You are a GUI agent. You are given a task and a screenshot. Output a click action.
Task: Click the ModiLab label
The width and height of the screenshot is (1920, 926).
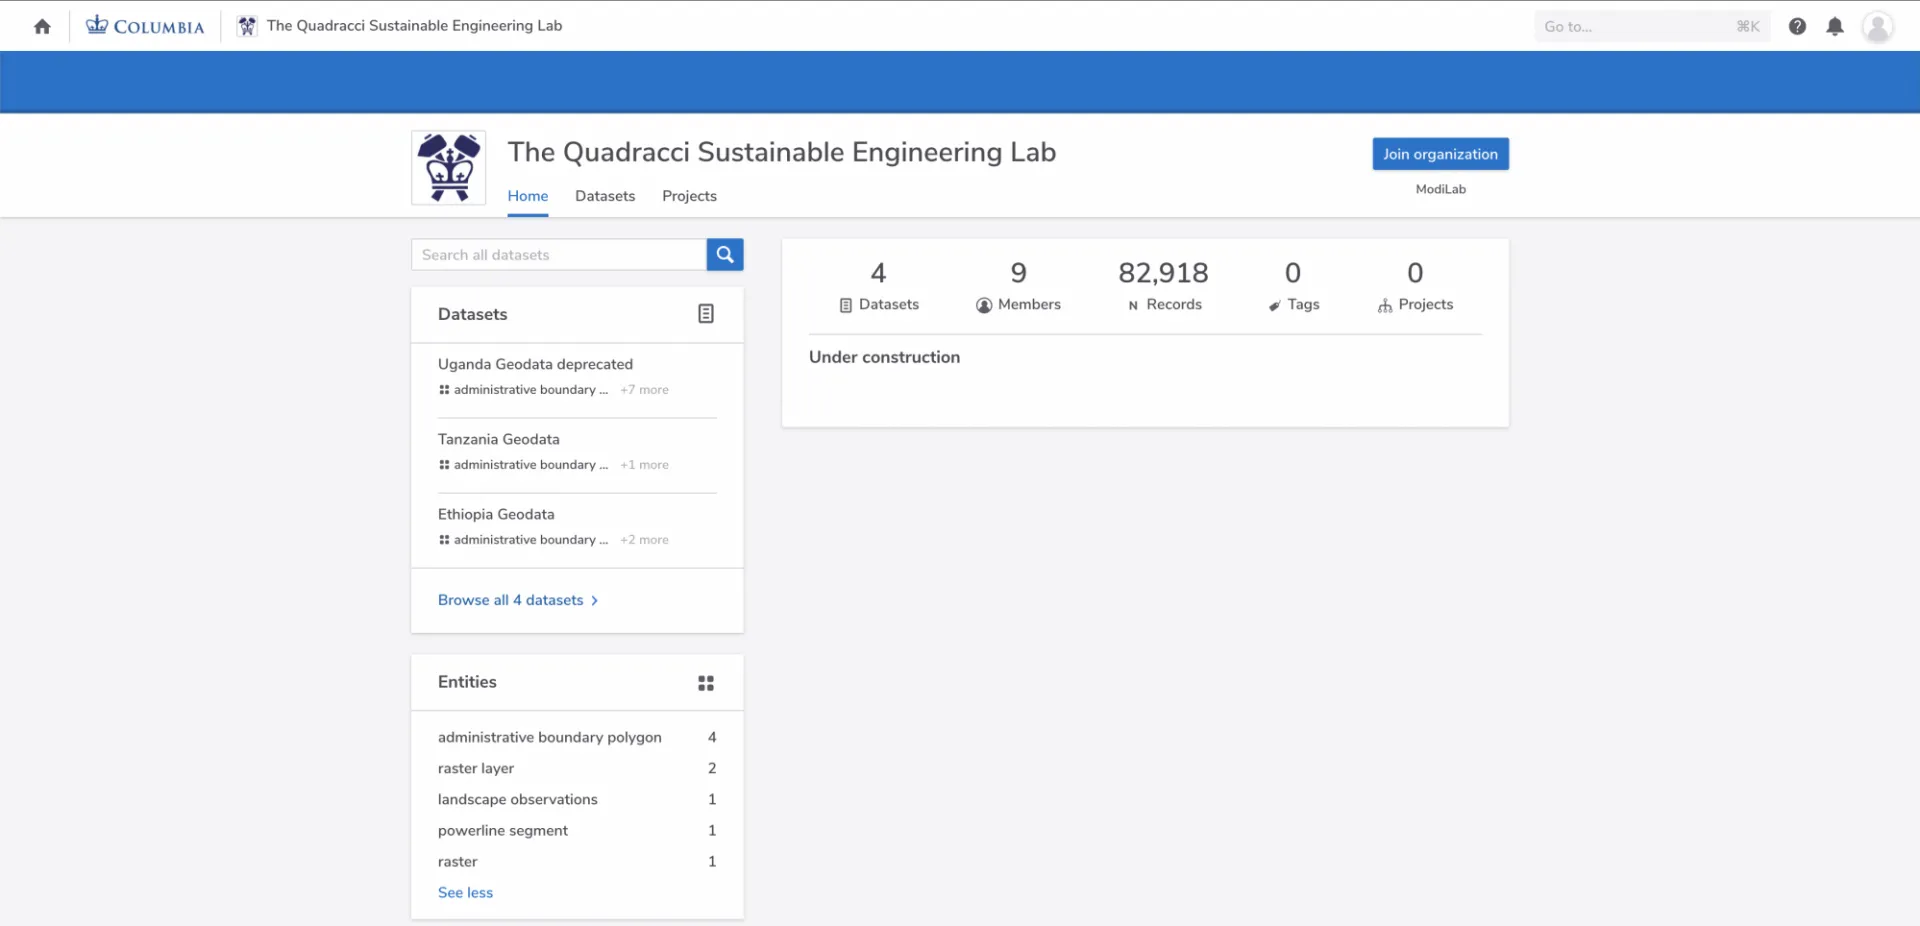(1440, 189)
